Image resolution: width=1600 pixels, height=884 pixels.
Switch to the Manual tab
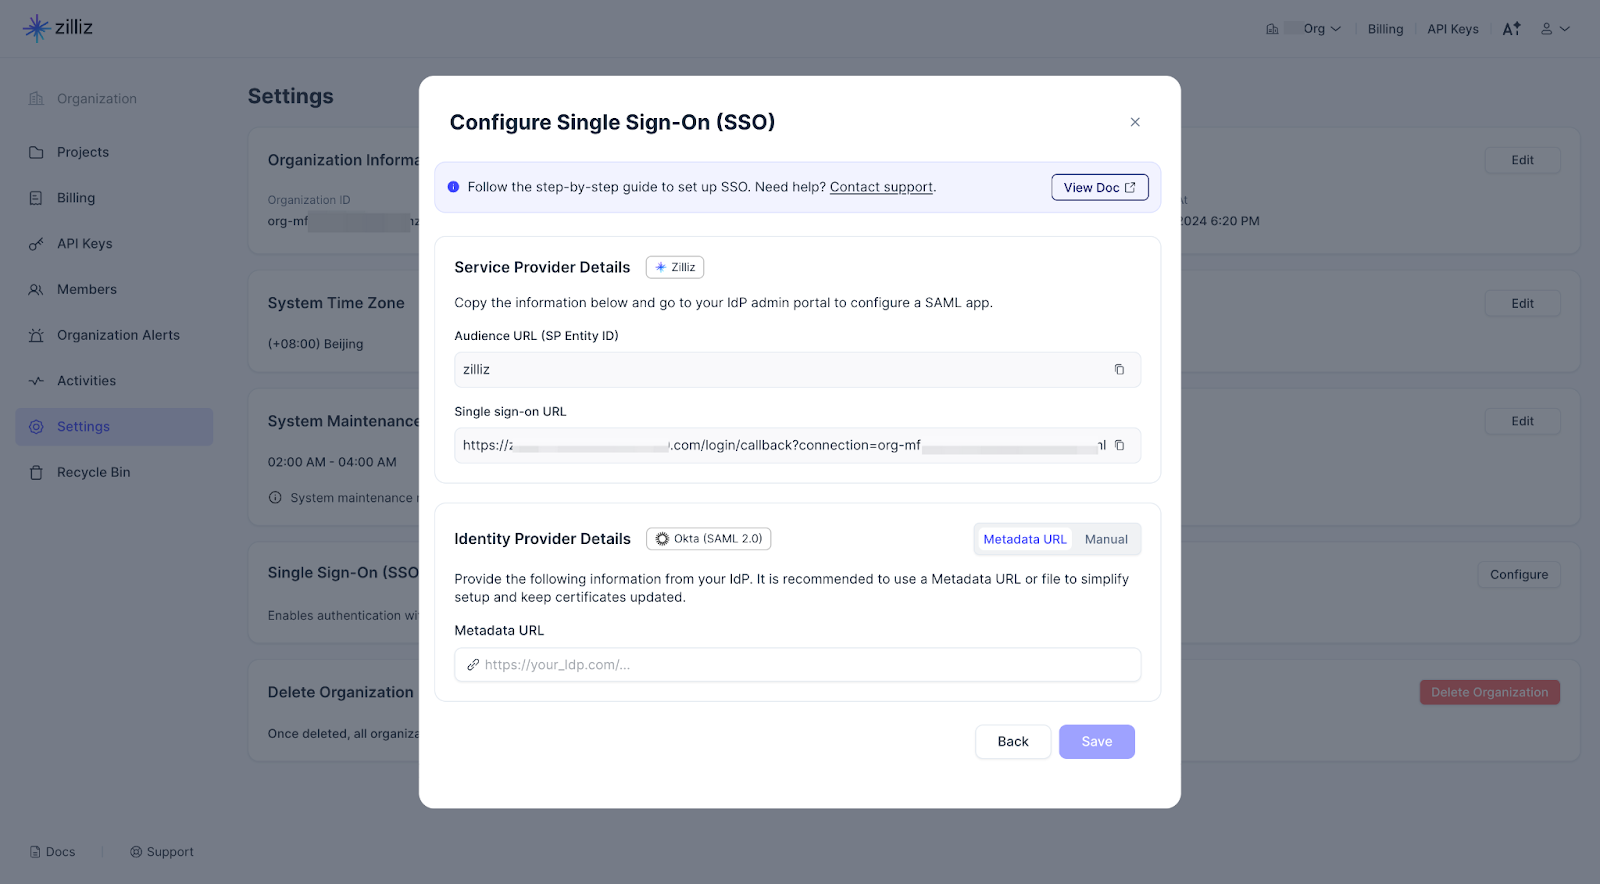click(1106, 540)
